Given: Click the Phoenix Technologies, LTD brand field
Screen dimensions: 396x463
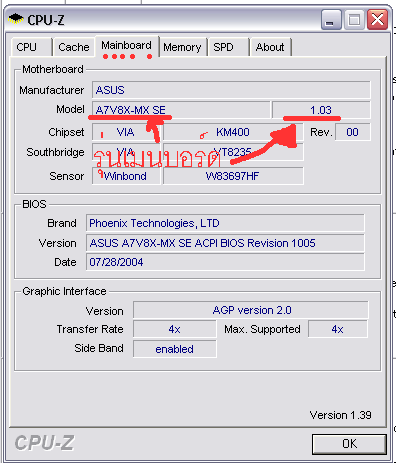Looking at the screenshot, I should coord(225,223).
